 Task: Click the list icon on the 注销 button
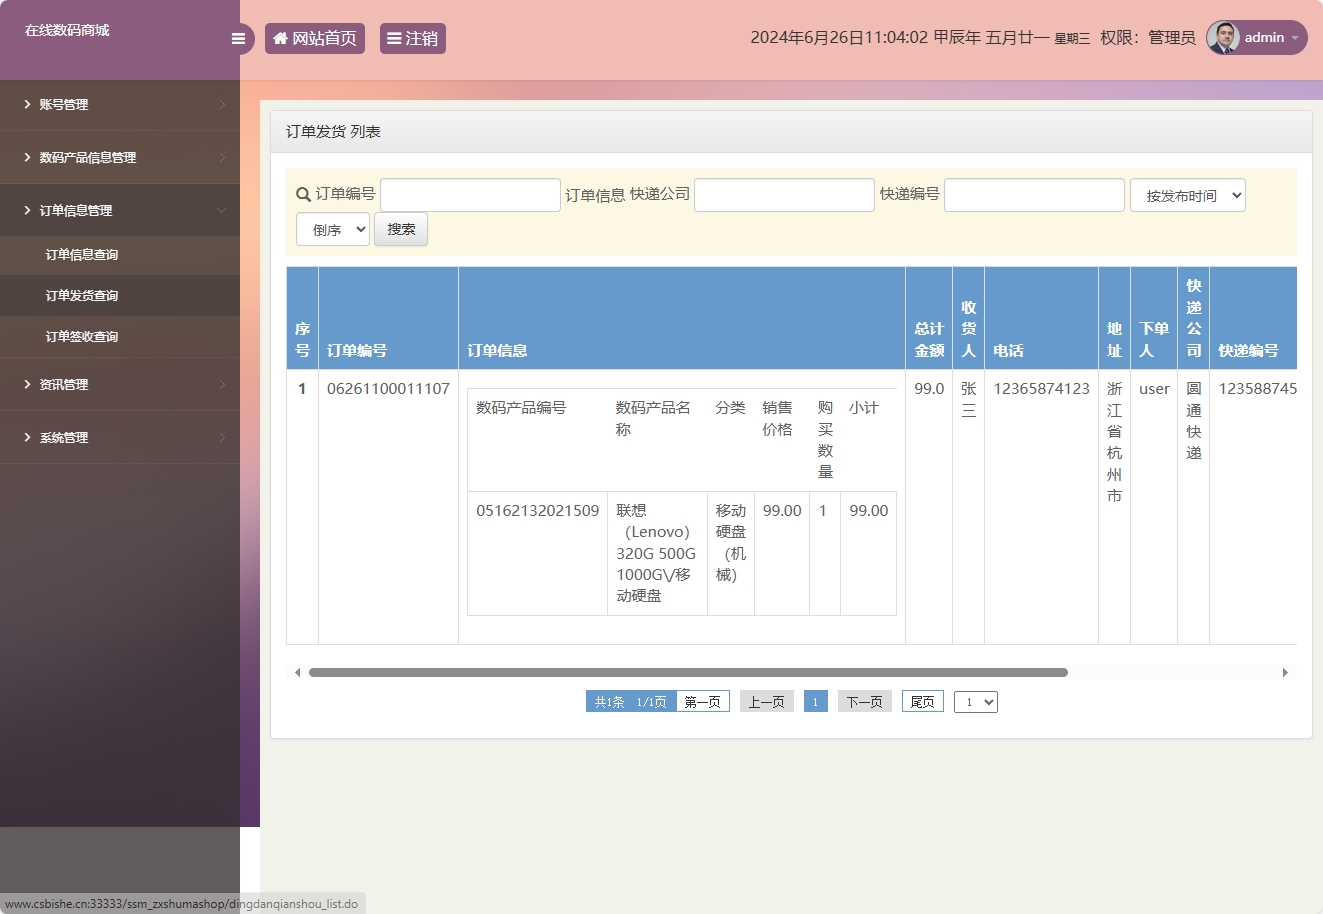[x=394, y=38]
